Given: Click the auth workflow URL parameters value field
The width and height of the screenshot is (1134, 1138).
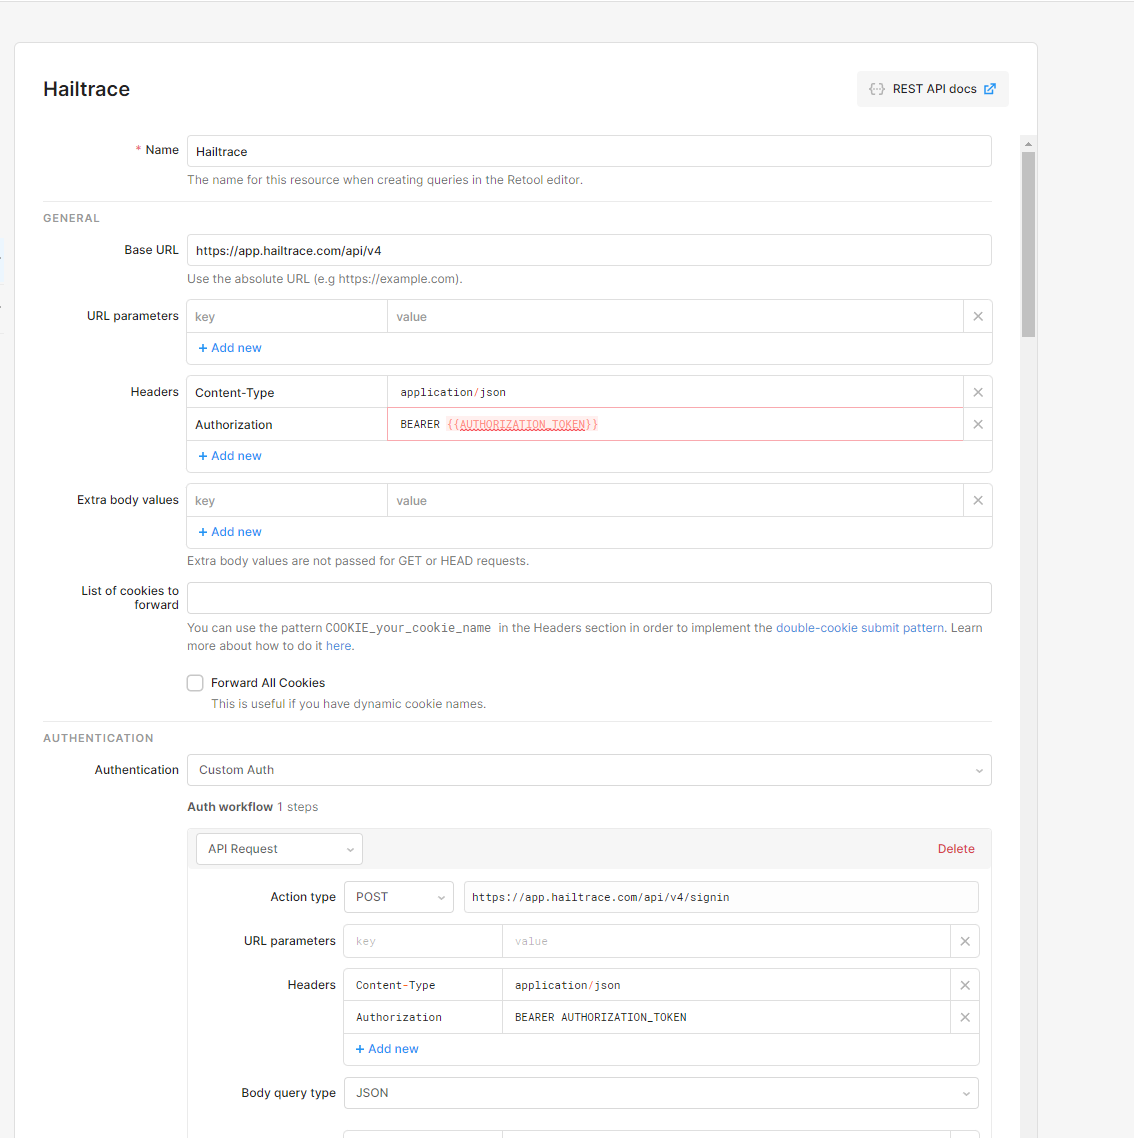Looking at the screenshot, I should [x=726, y=941].
